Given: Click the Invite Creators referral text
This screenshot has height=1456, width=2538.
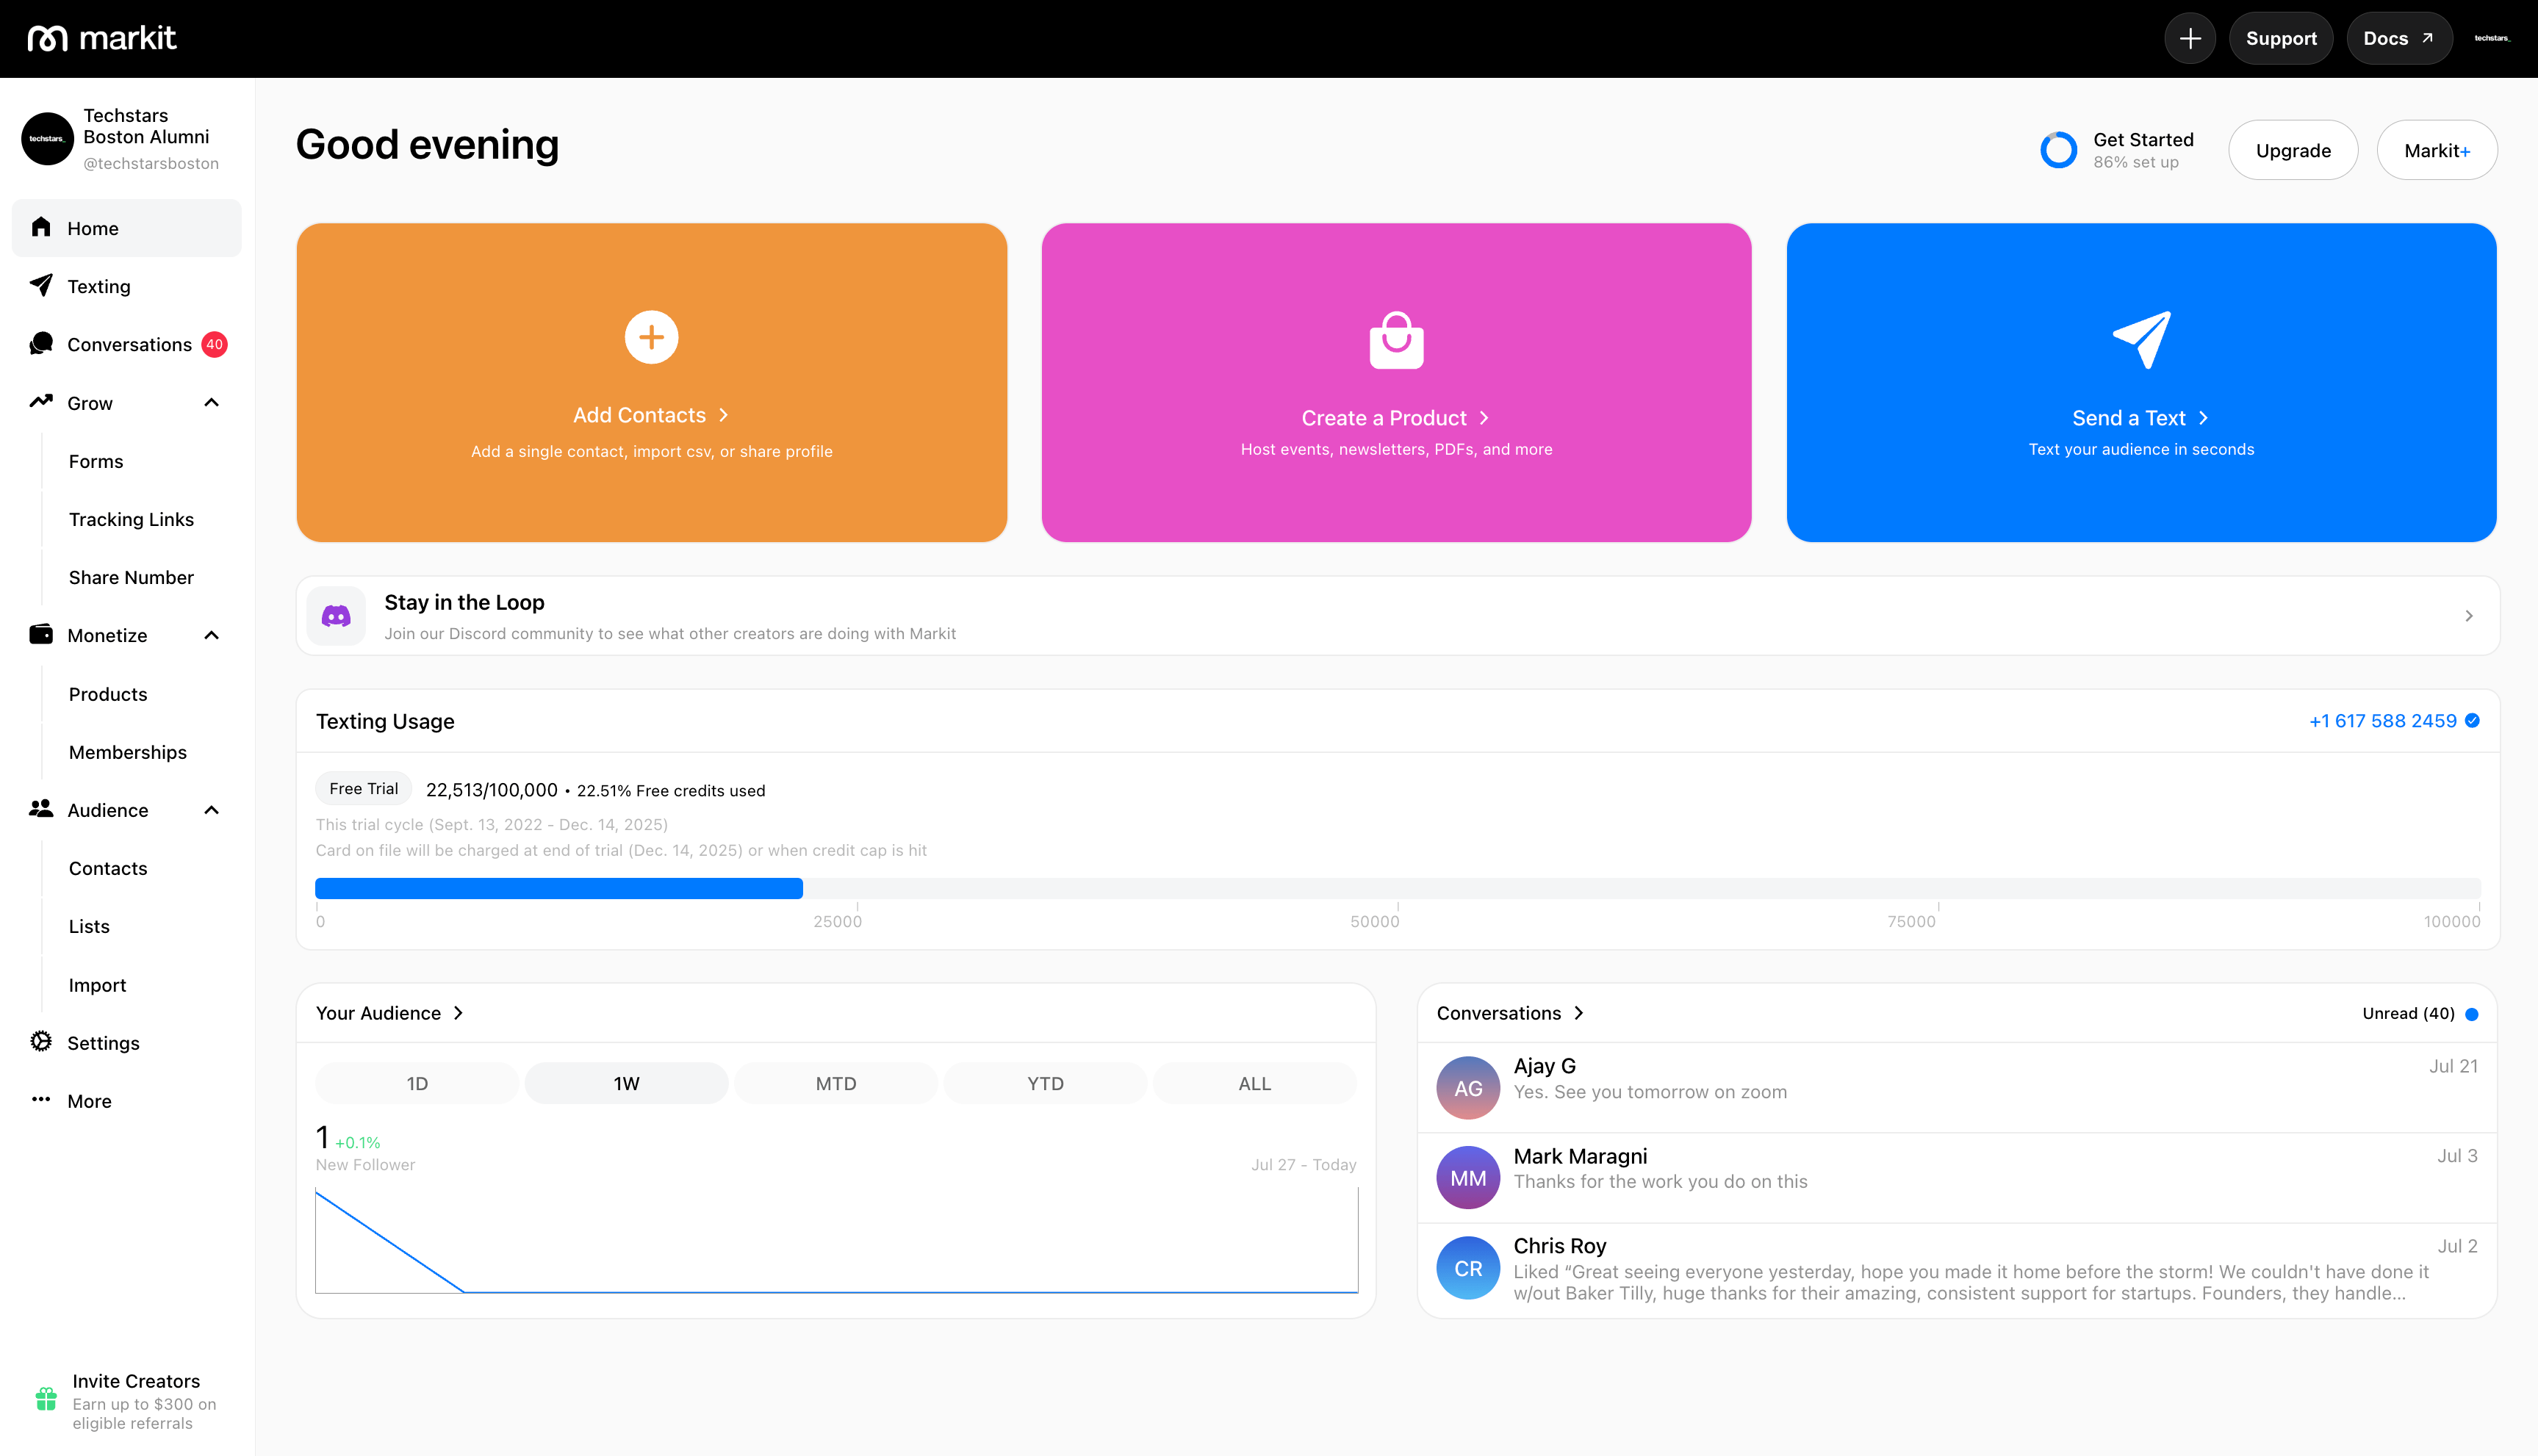Looking at the screenshot, I should (144, 1401).
